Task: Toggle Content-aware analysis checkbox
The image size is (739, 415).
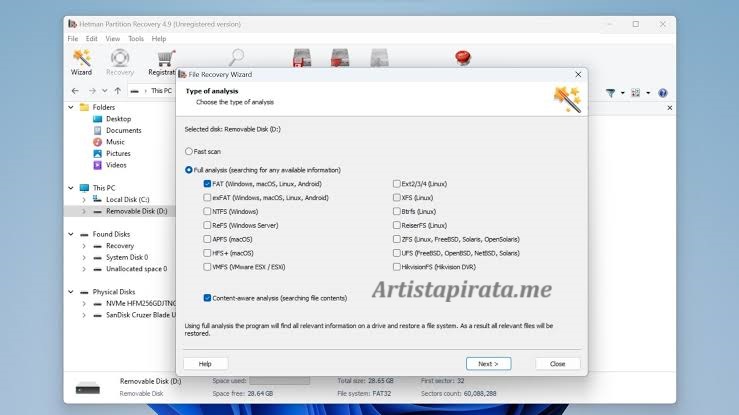Action: (x=207, y=298)
